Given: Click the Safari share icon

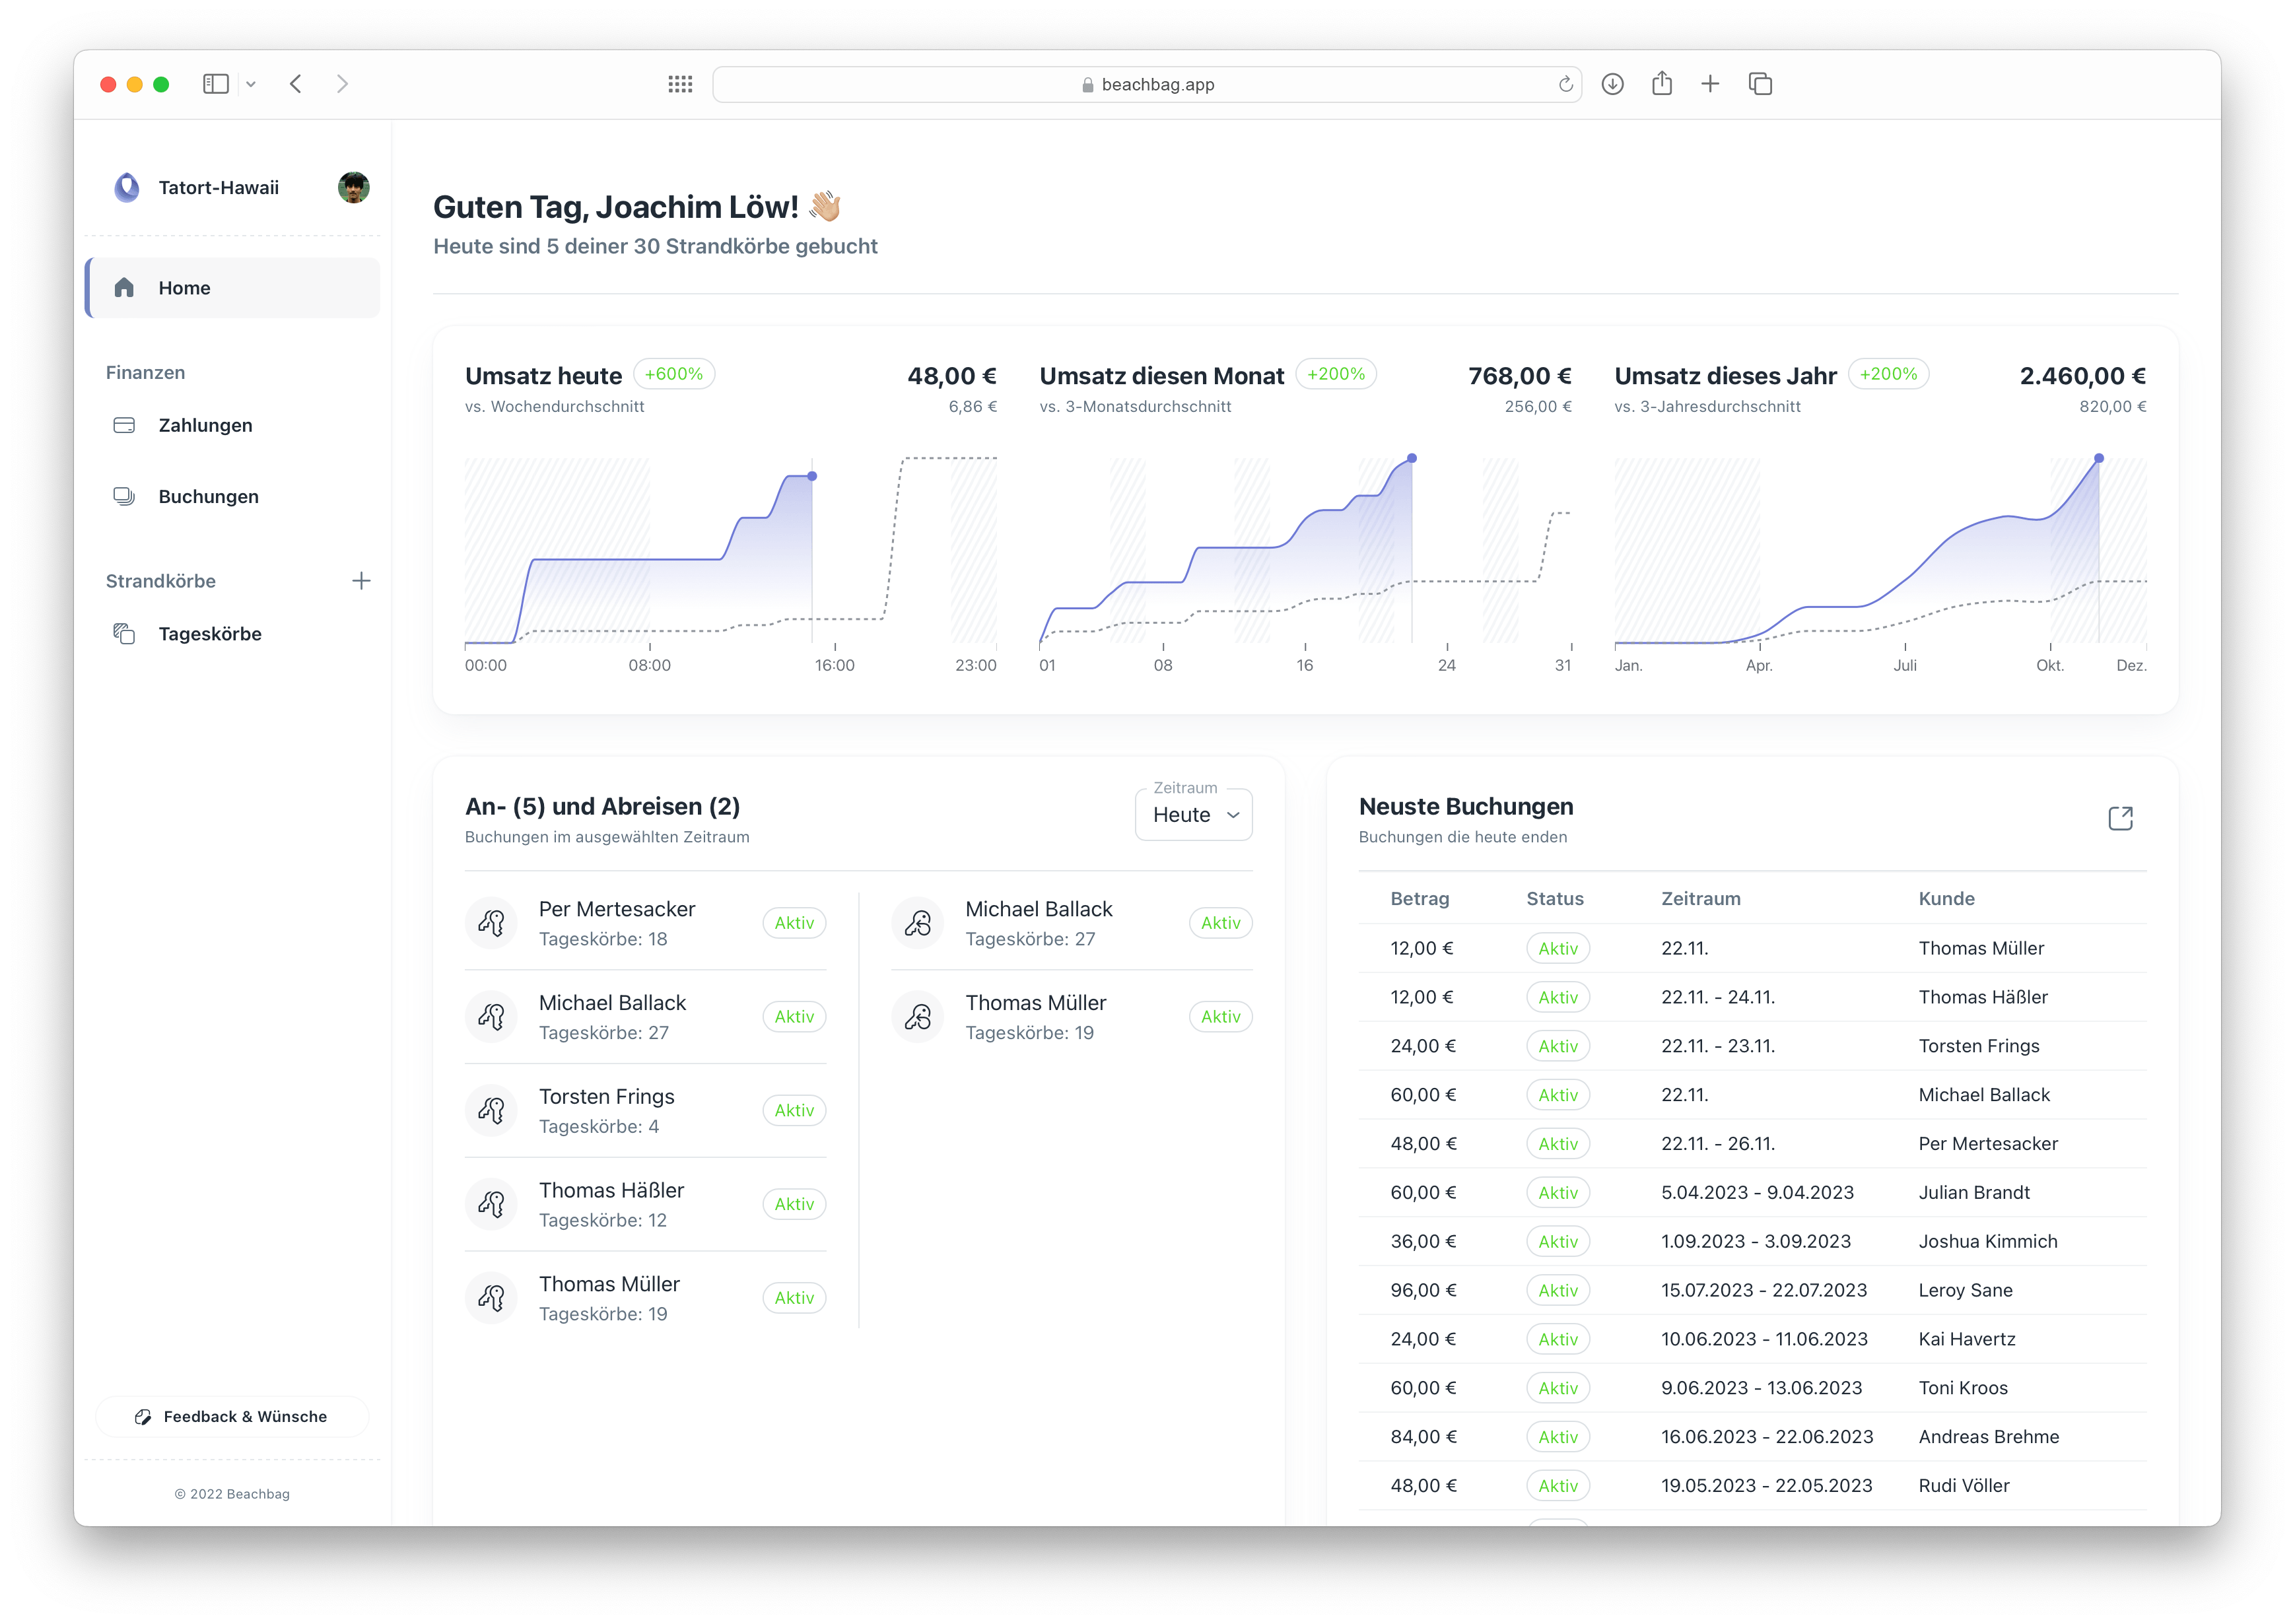Looking at the screenshot, I should click(1662, 84).
